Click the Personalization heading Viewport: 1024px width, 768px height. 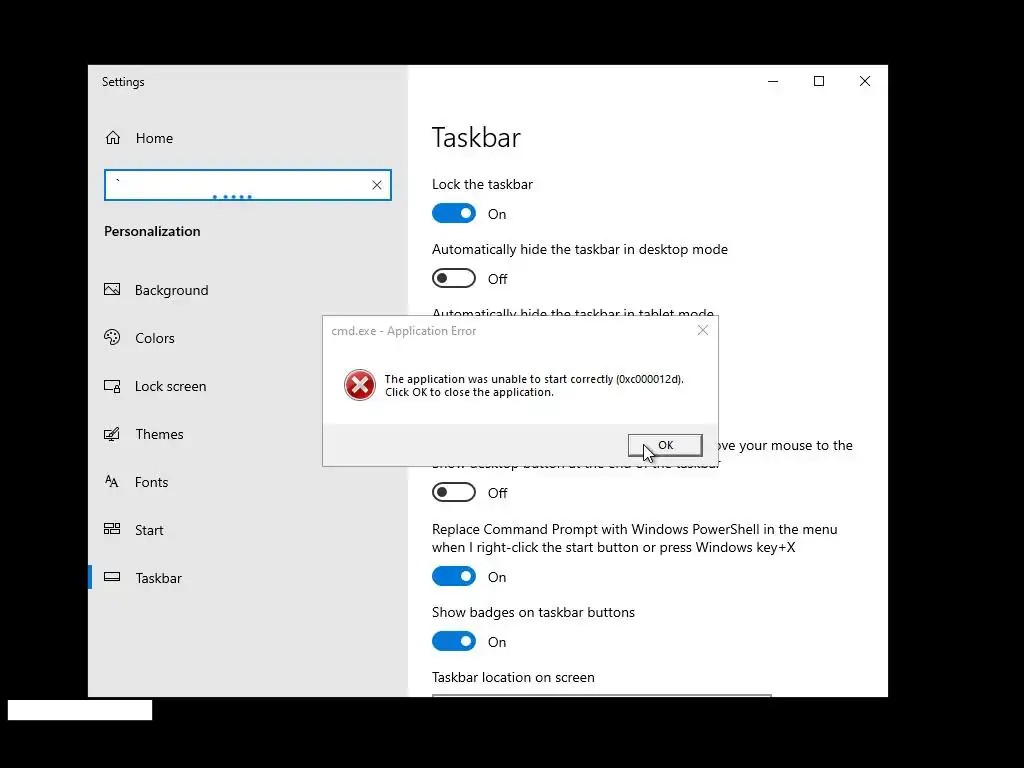click(152, 231)
